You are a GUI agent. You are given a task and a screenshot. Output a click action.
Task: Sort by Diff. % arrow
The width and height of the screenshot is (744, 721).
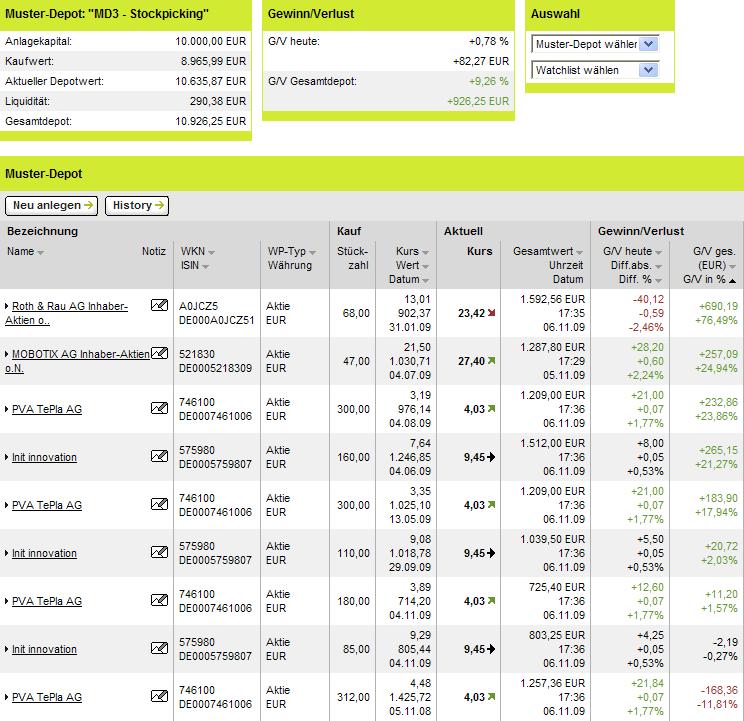tap(658, 281)
